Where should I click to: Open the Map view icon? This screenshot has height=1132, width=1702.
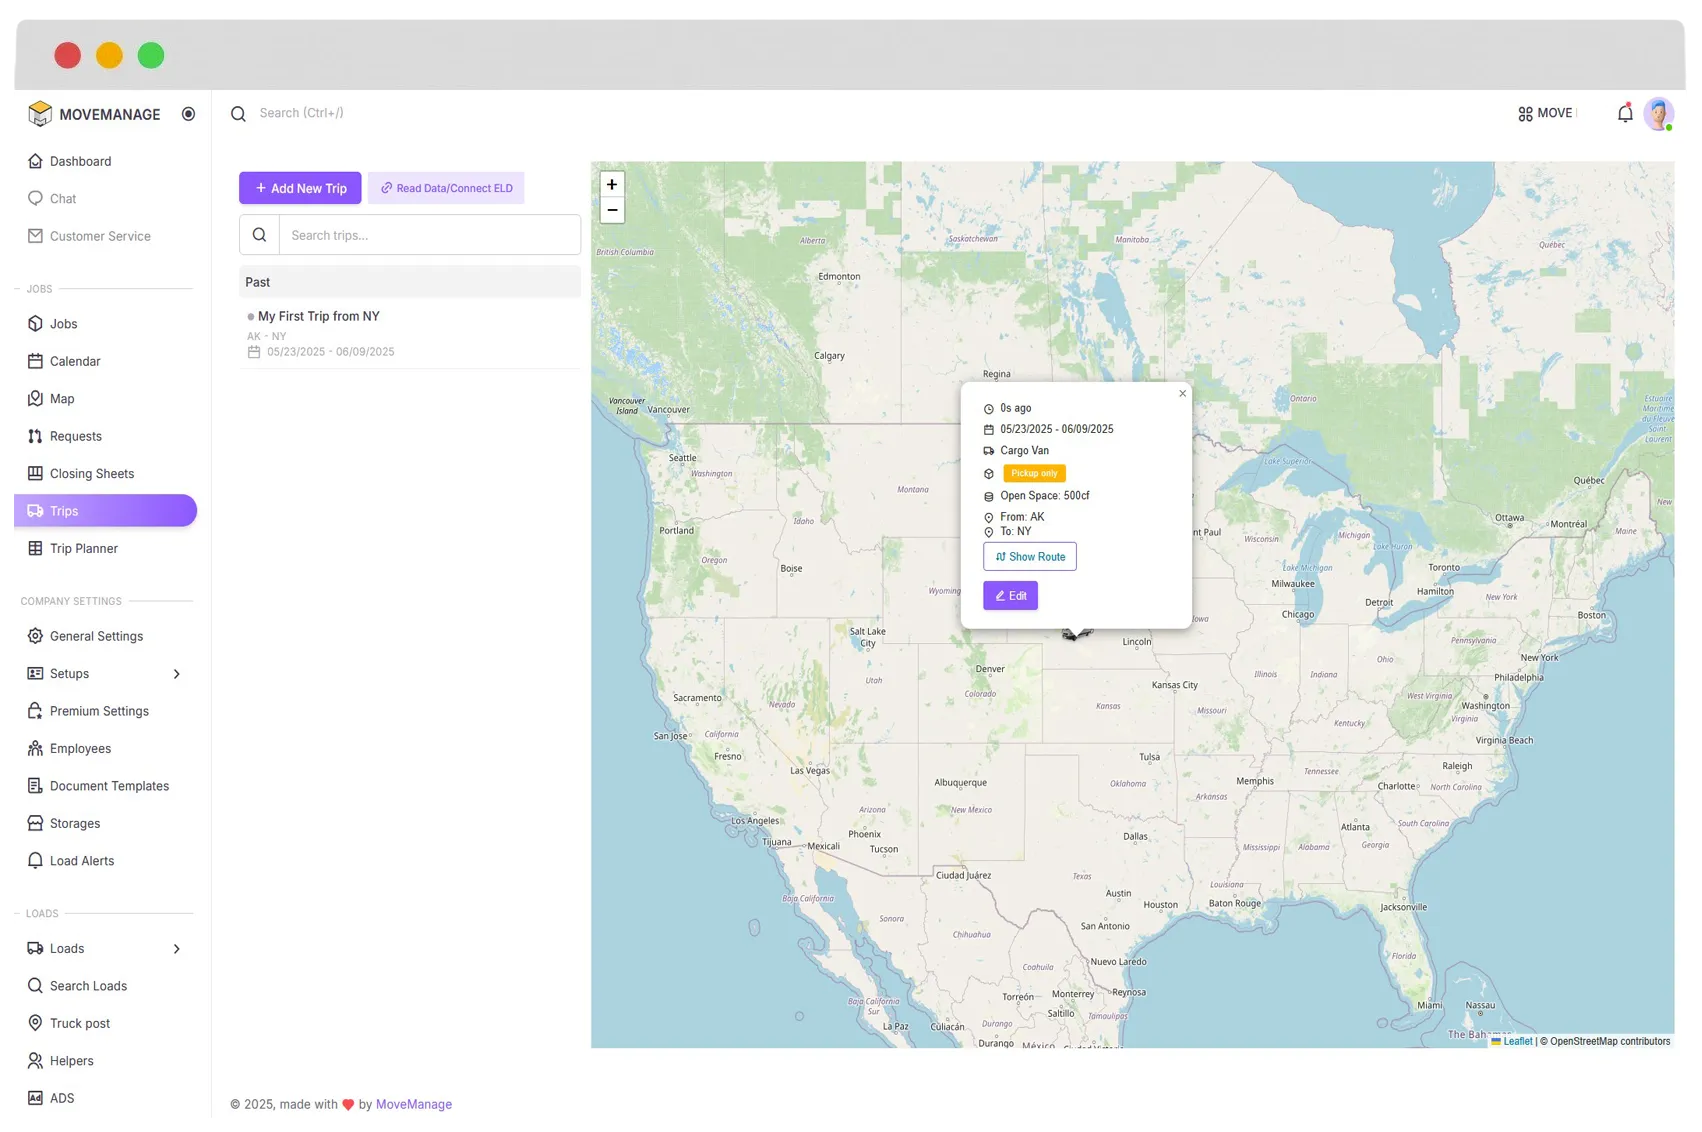[36, 398]
